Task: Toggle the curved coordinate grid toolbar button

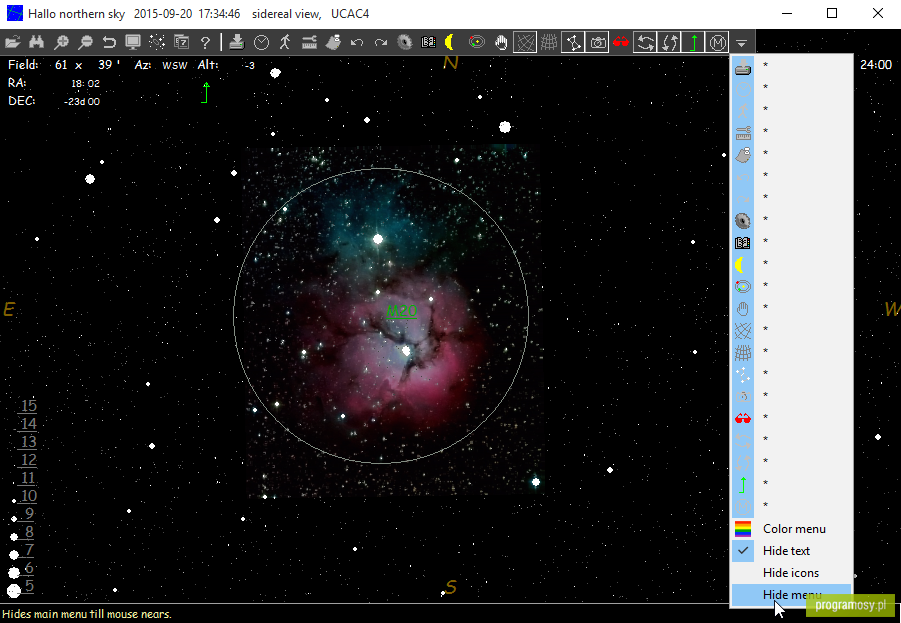Action: coord(549,42)
